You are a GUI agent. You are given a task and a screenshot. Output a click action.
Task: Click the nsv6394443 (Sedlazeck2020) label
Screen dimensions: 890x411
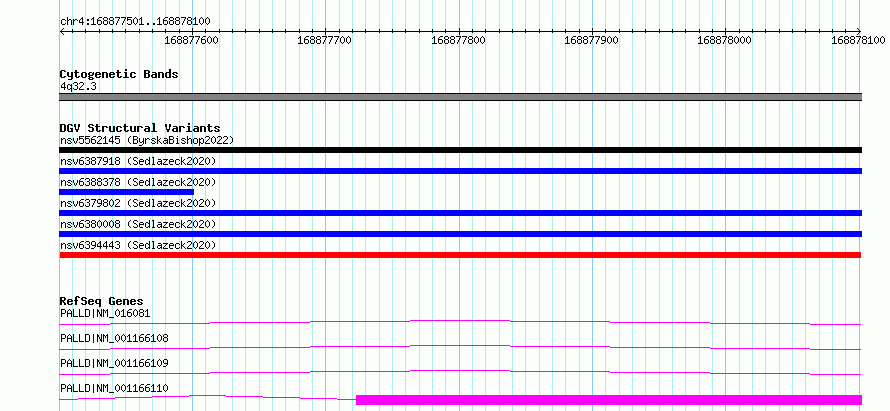pyautogui.click(x=138, y=245)
